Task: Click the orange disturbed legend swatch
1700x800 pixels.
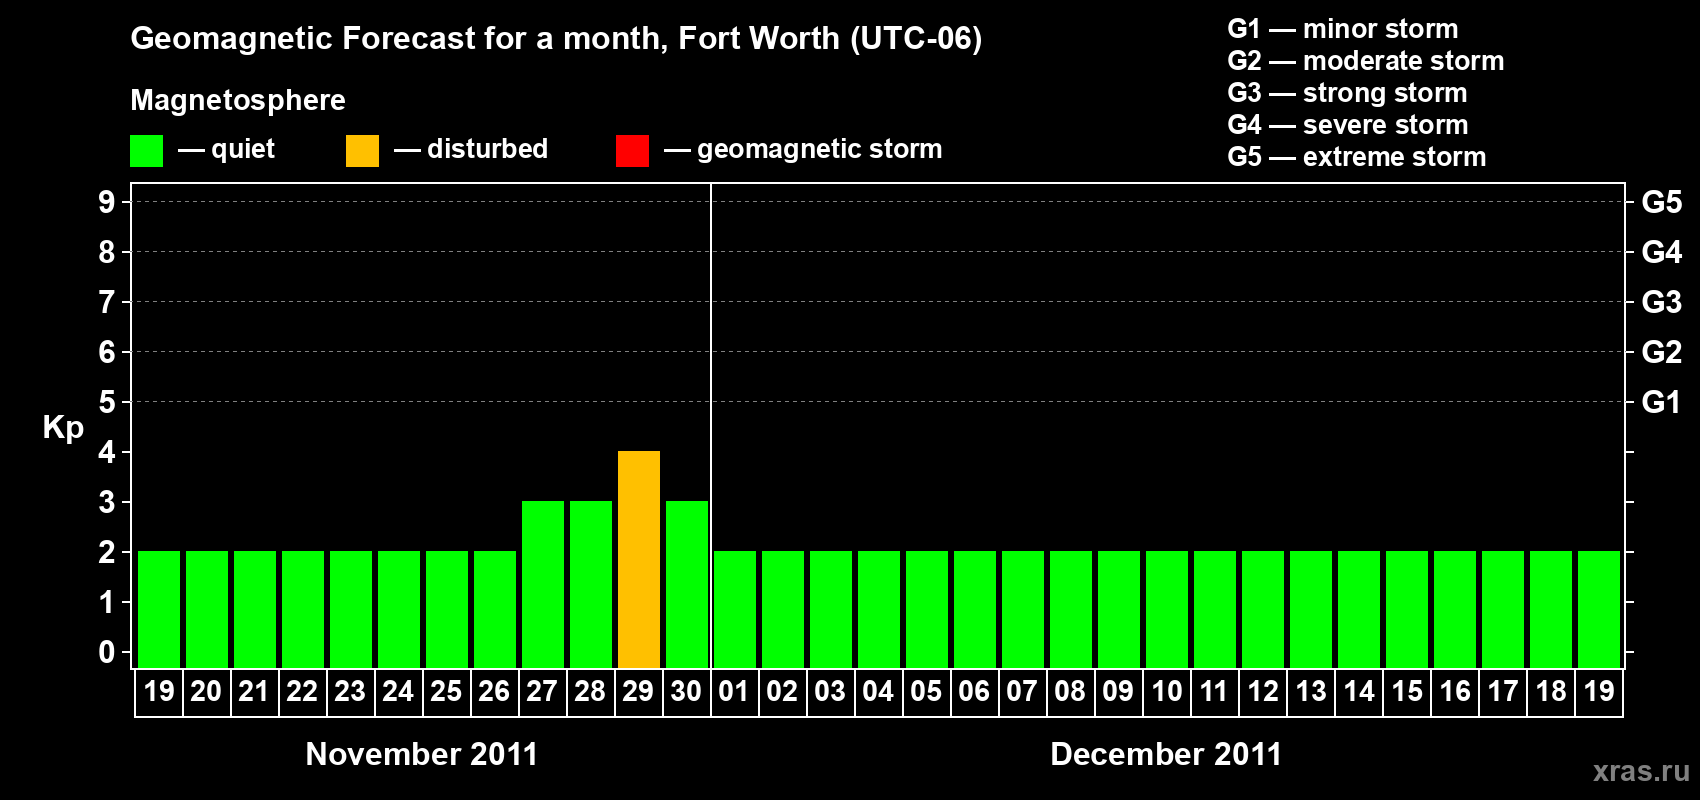Action: tap(362, 151)
